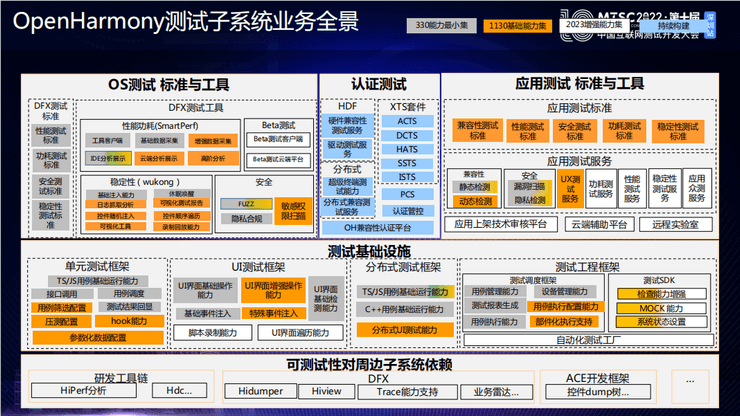Click the '静态检测' box under 兼容性
Viewport: 740px width, 416px height.
pyautogui.click(x=474, y=187)
